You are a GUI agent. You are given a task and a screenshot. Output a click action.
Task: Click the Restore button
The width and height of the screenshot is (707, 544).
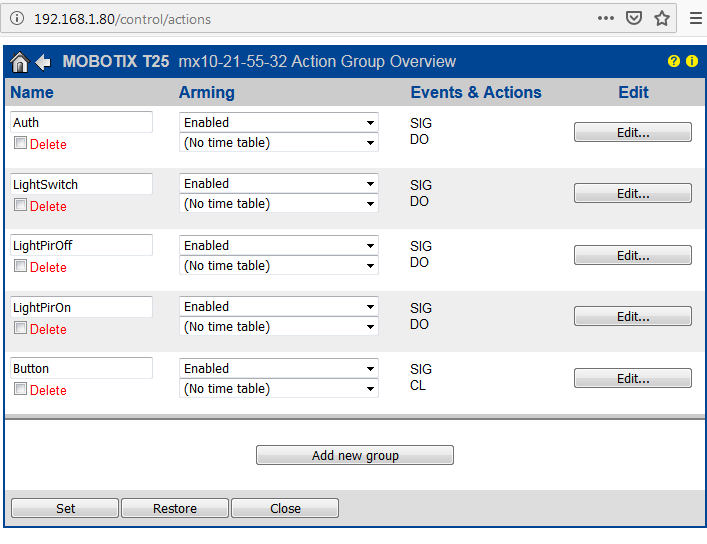click(175, 509)
